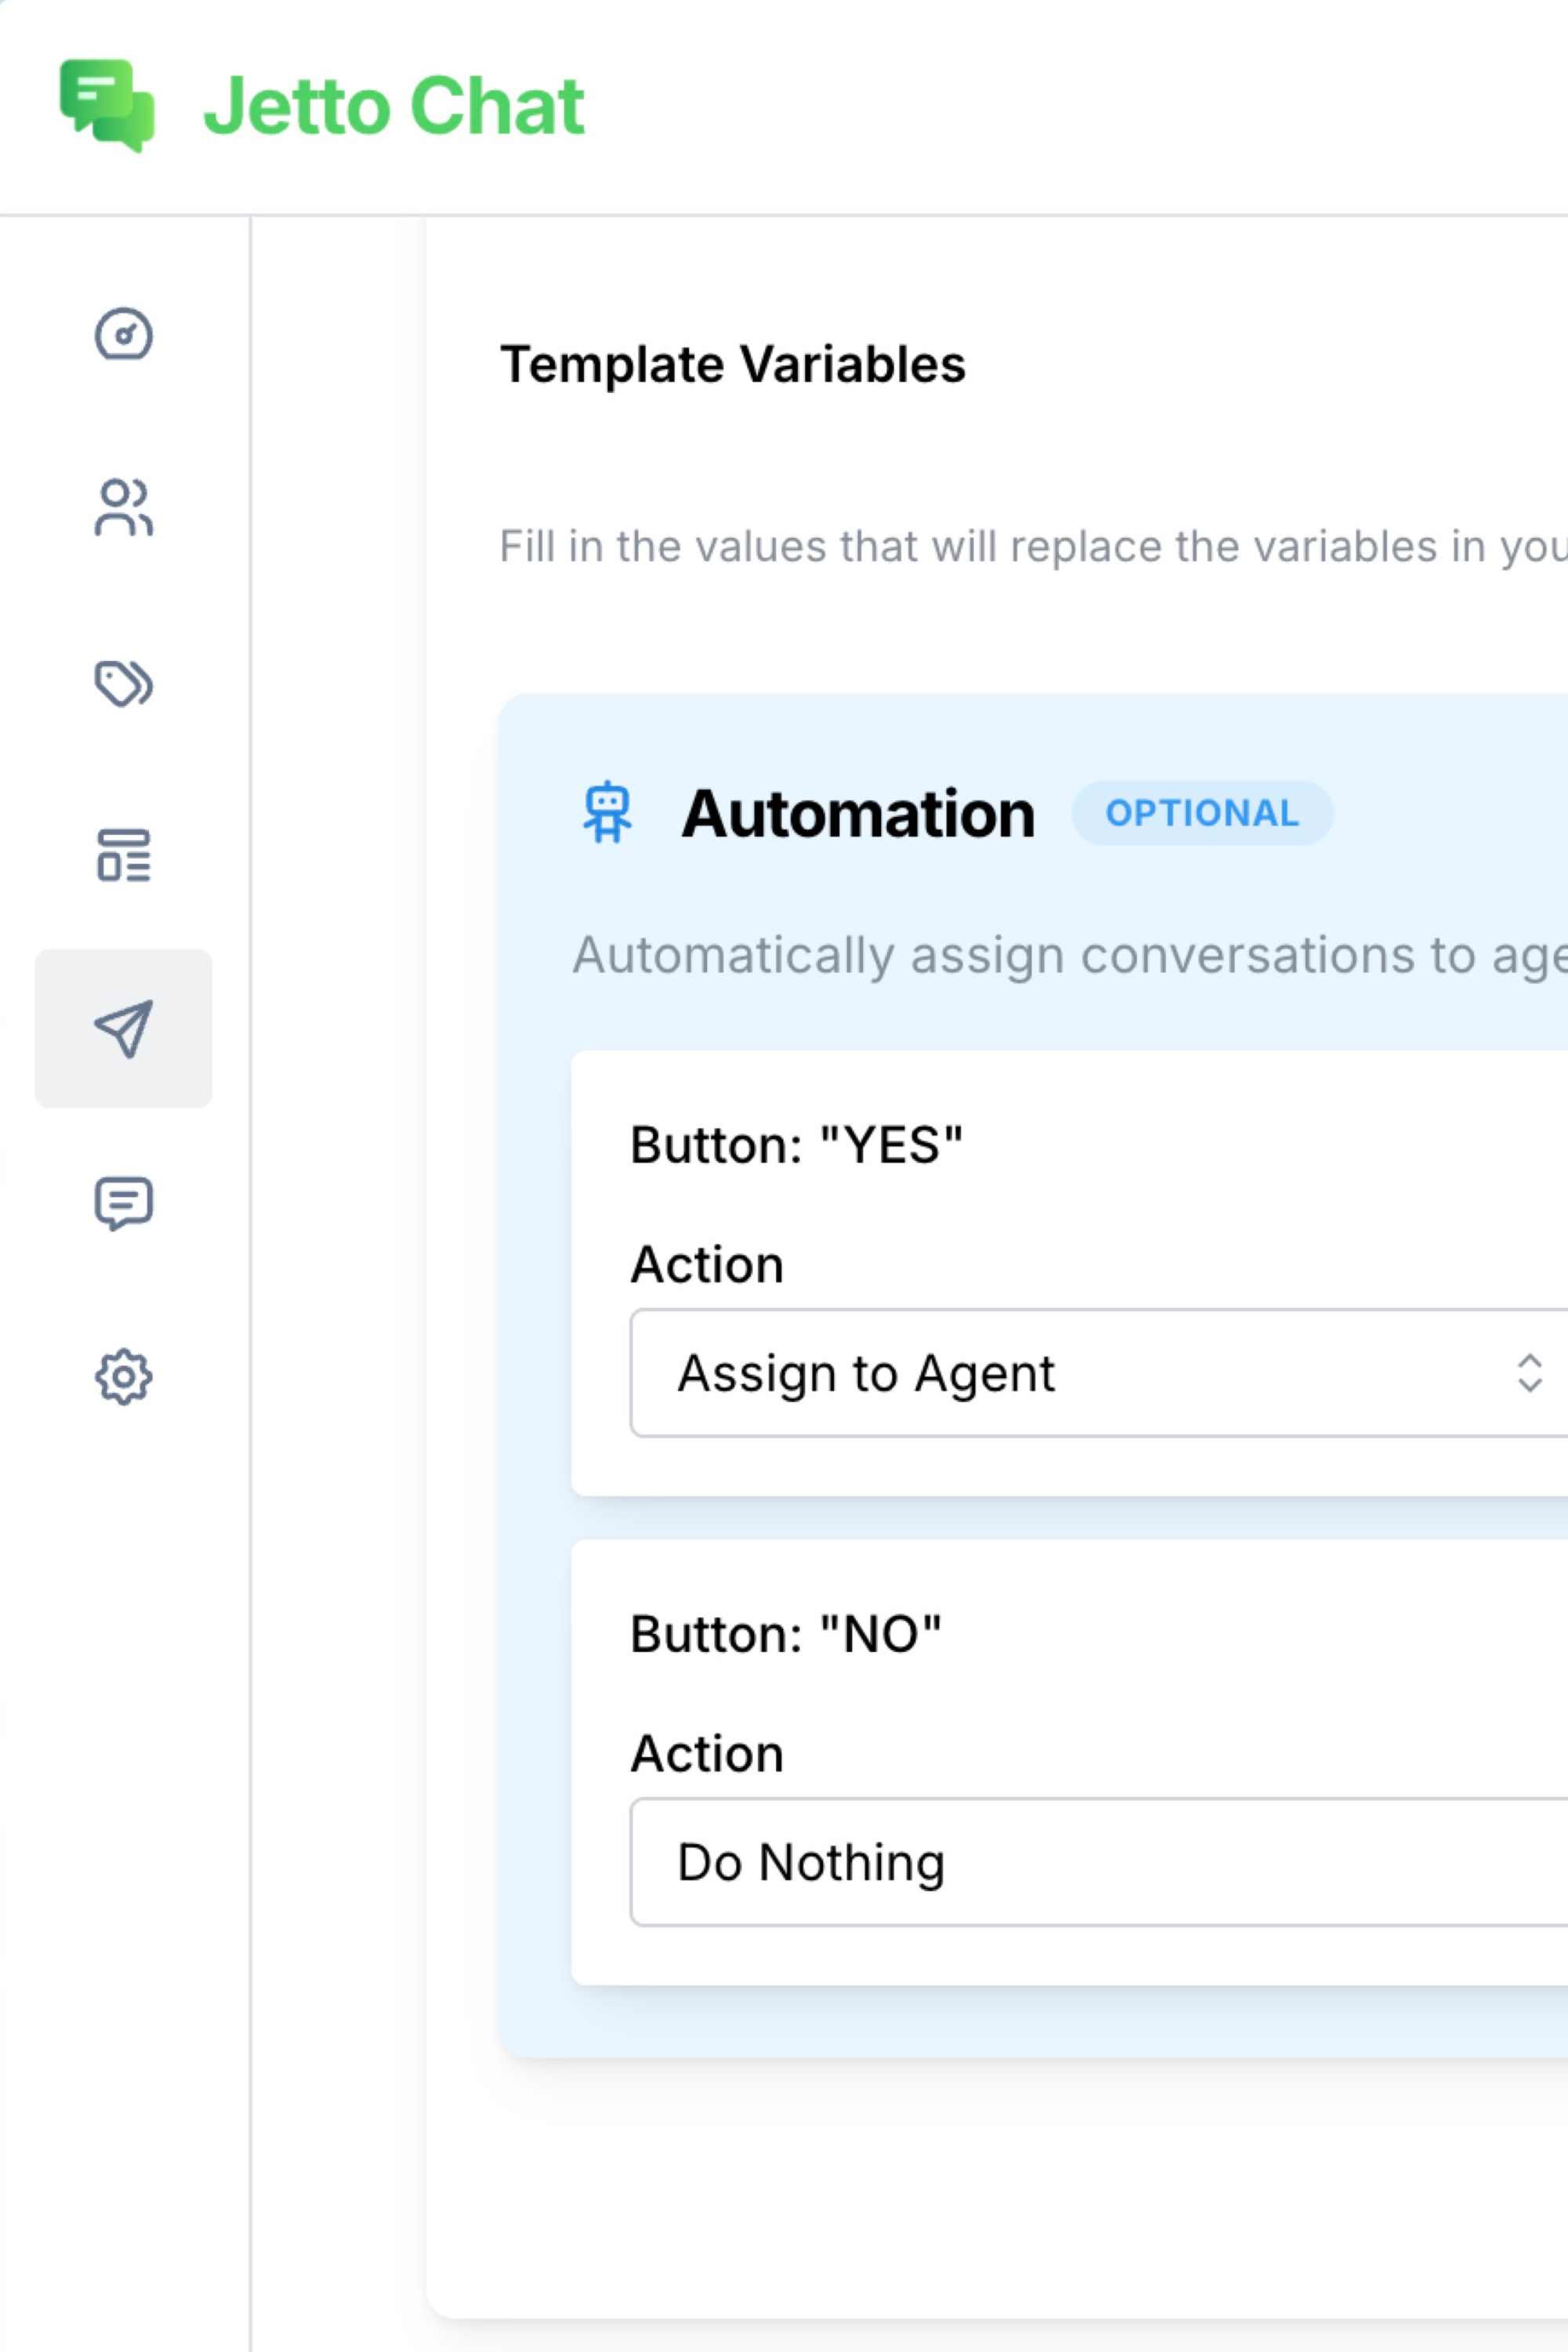Image resolution: width=1568 pixels, height=2352 pixels.
Task: Click the Template Variables heading
Action: coord(733,364)
